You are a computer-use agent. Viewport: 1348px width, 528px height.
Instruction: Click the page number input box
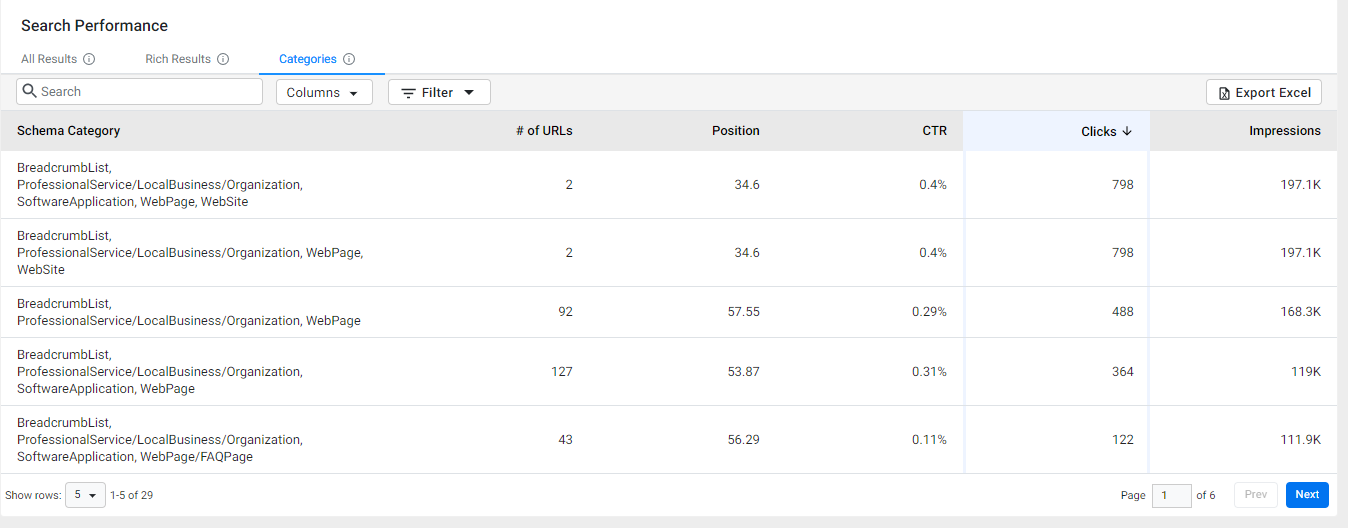point(1172,495)
